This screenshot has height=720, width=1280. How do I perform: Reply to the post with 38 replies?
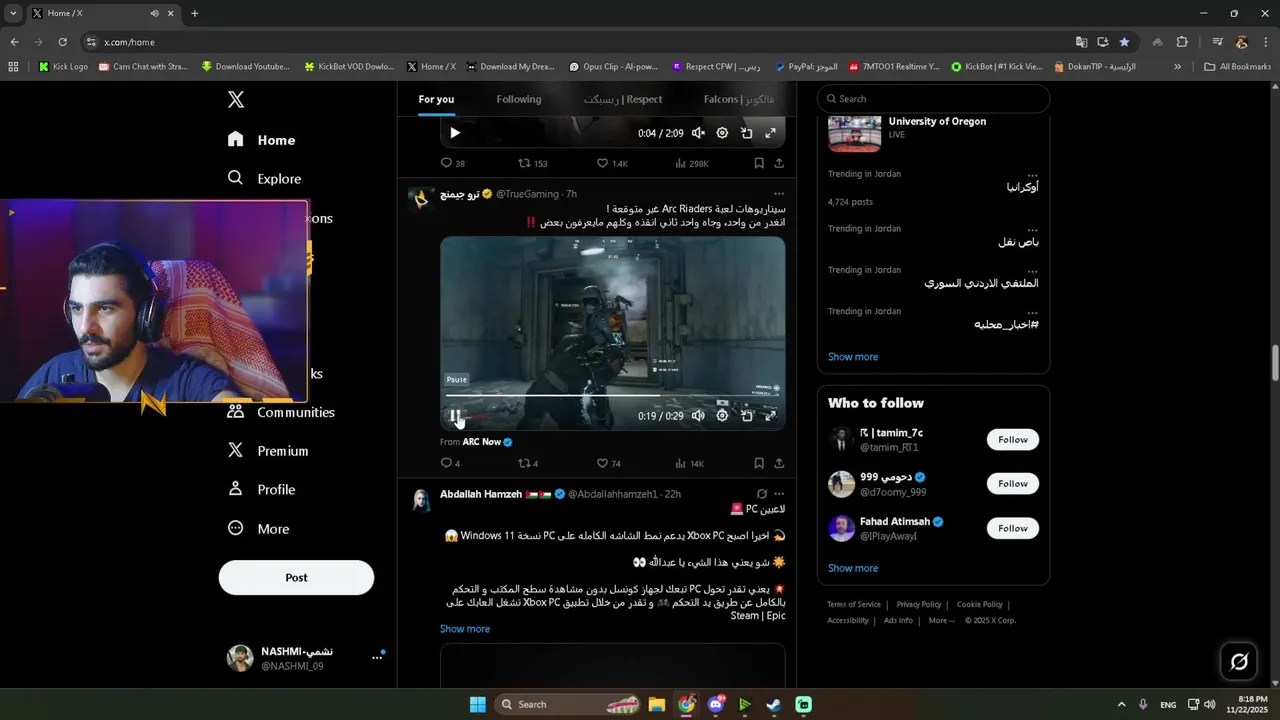coord(452,163)
